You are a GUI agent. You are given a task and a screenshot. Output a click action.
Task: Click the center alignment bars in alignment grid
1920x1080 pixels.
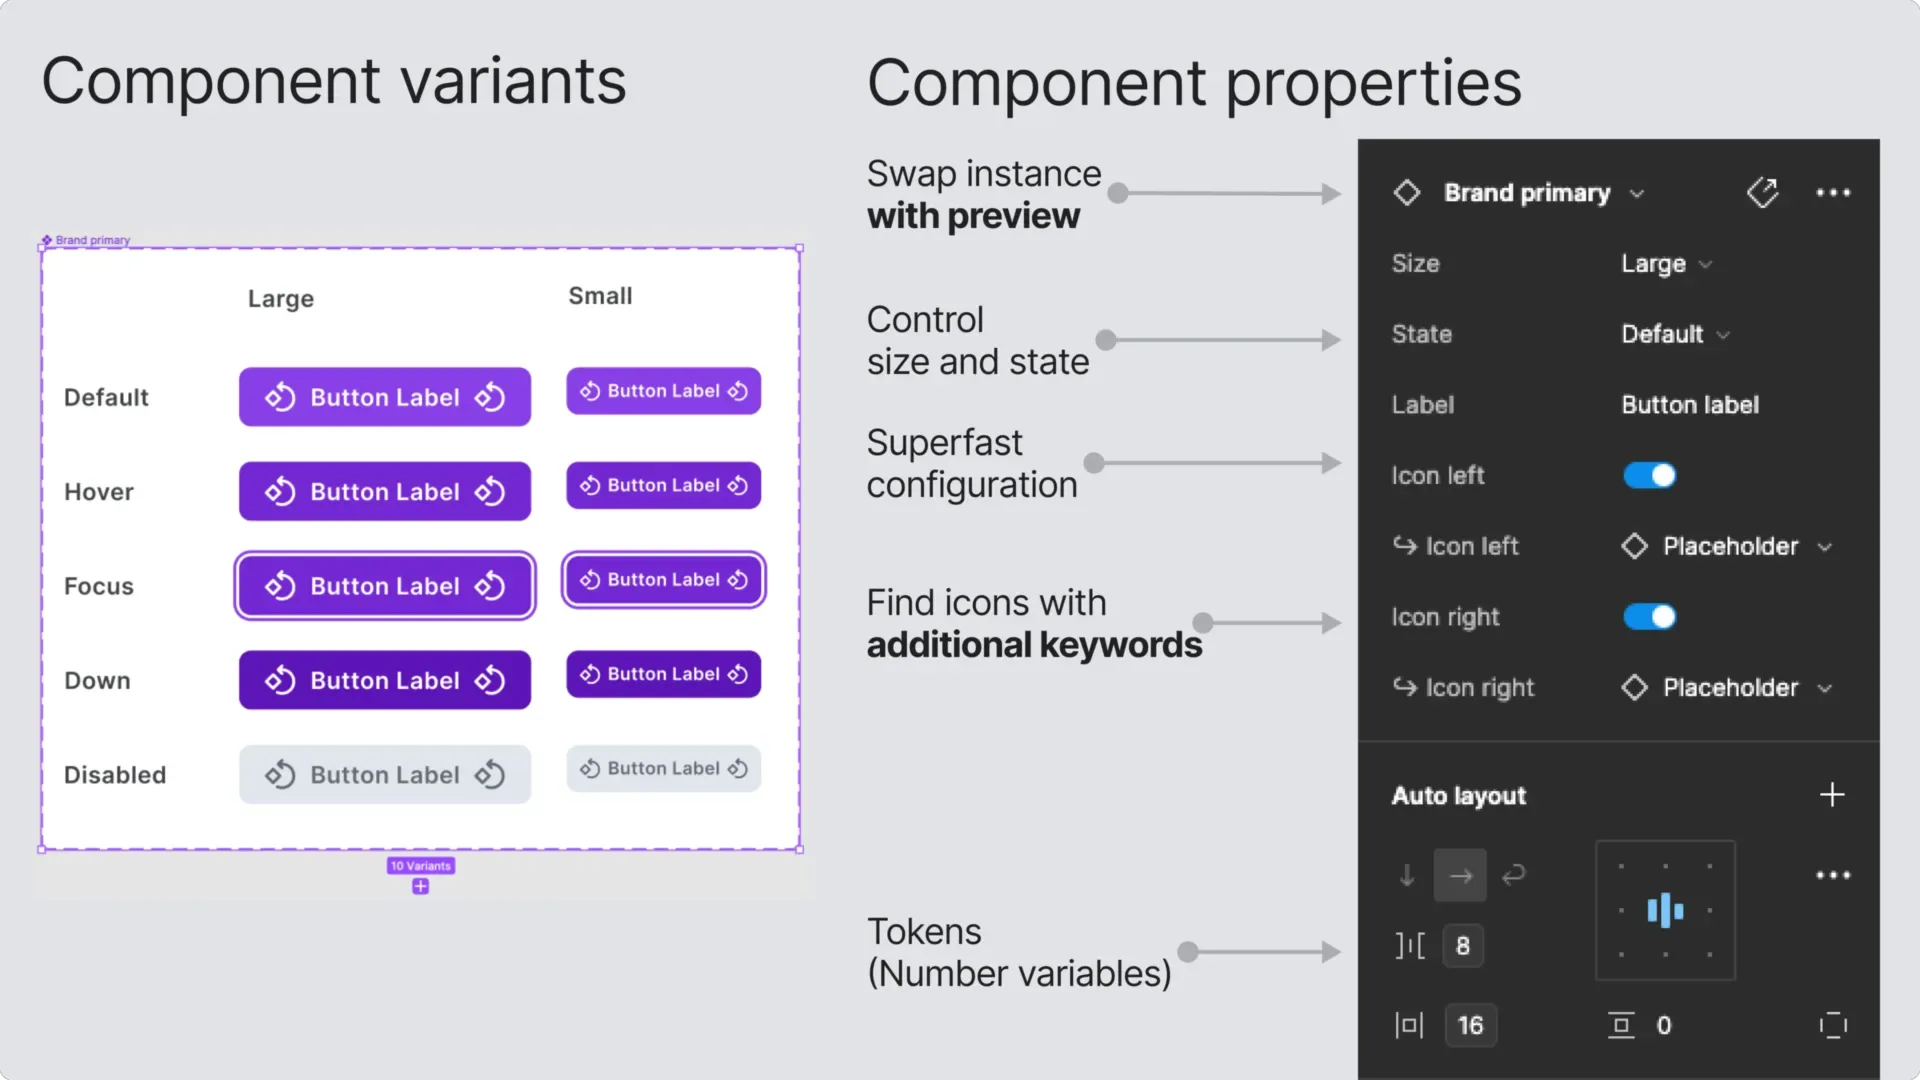tap(1665, 910)
